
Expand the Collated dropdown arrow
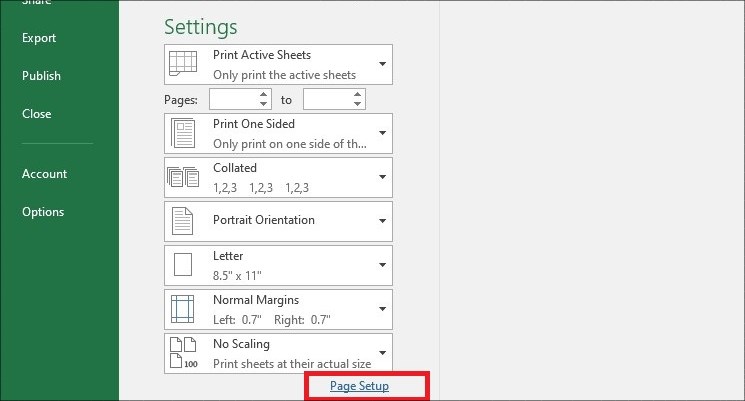(382, 177)
